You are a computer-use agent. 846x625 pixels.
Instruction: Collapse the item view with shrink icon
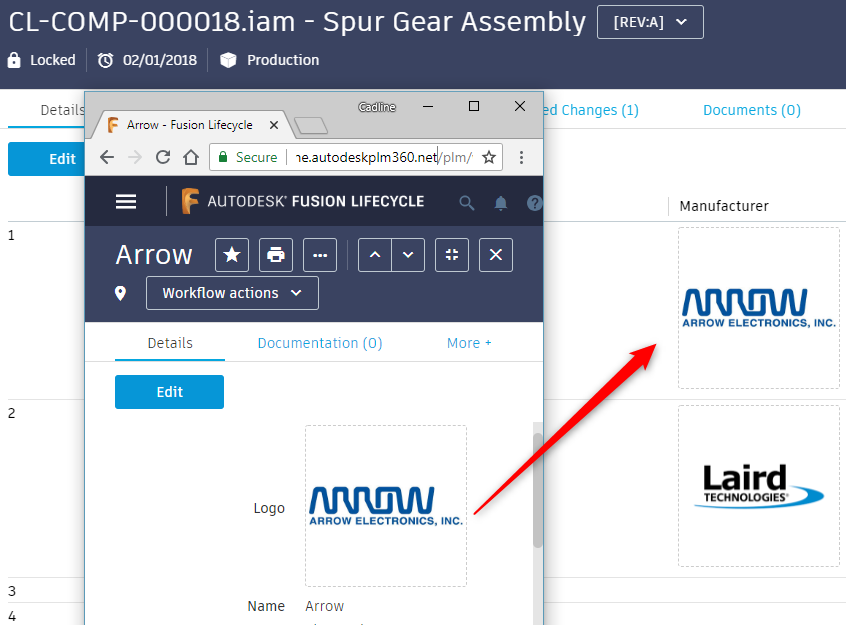coord(452,255)
